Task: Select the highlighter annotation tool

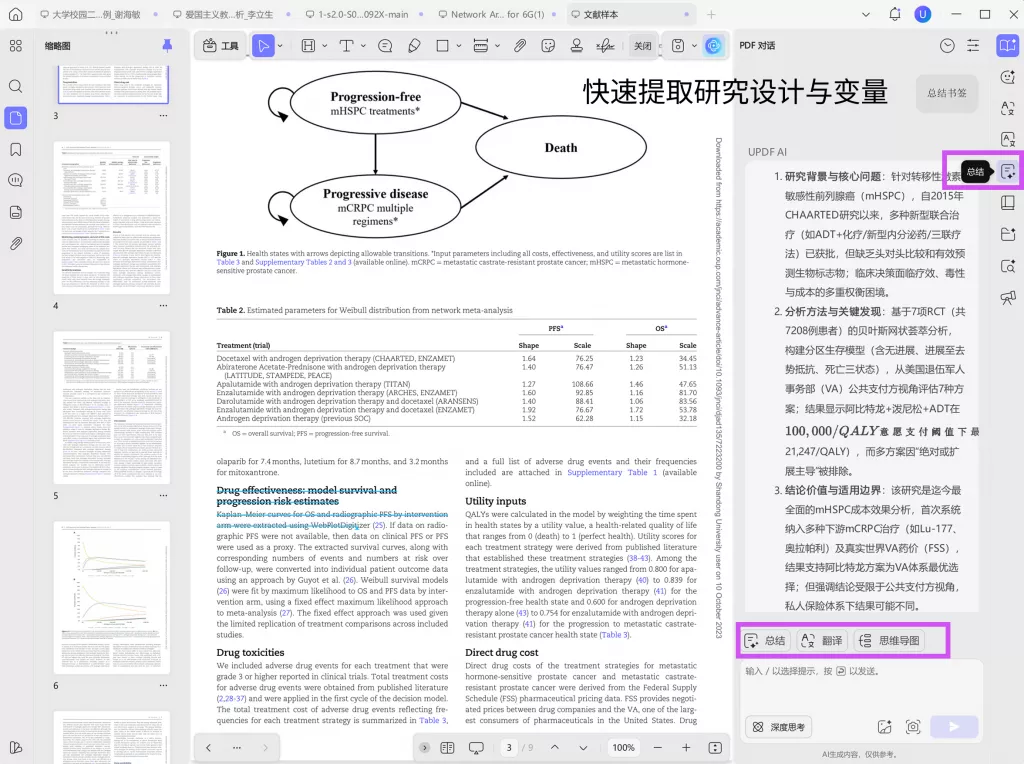Action: click(412, 45)
